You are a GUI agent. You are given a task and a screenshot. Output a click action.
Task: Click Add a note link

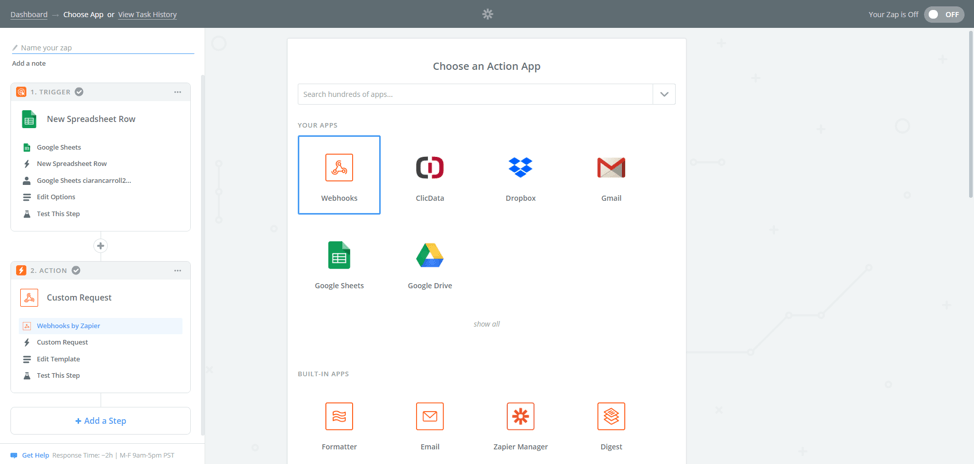click(29, 63)
